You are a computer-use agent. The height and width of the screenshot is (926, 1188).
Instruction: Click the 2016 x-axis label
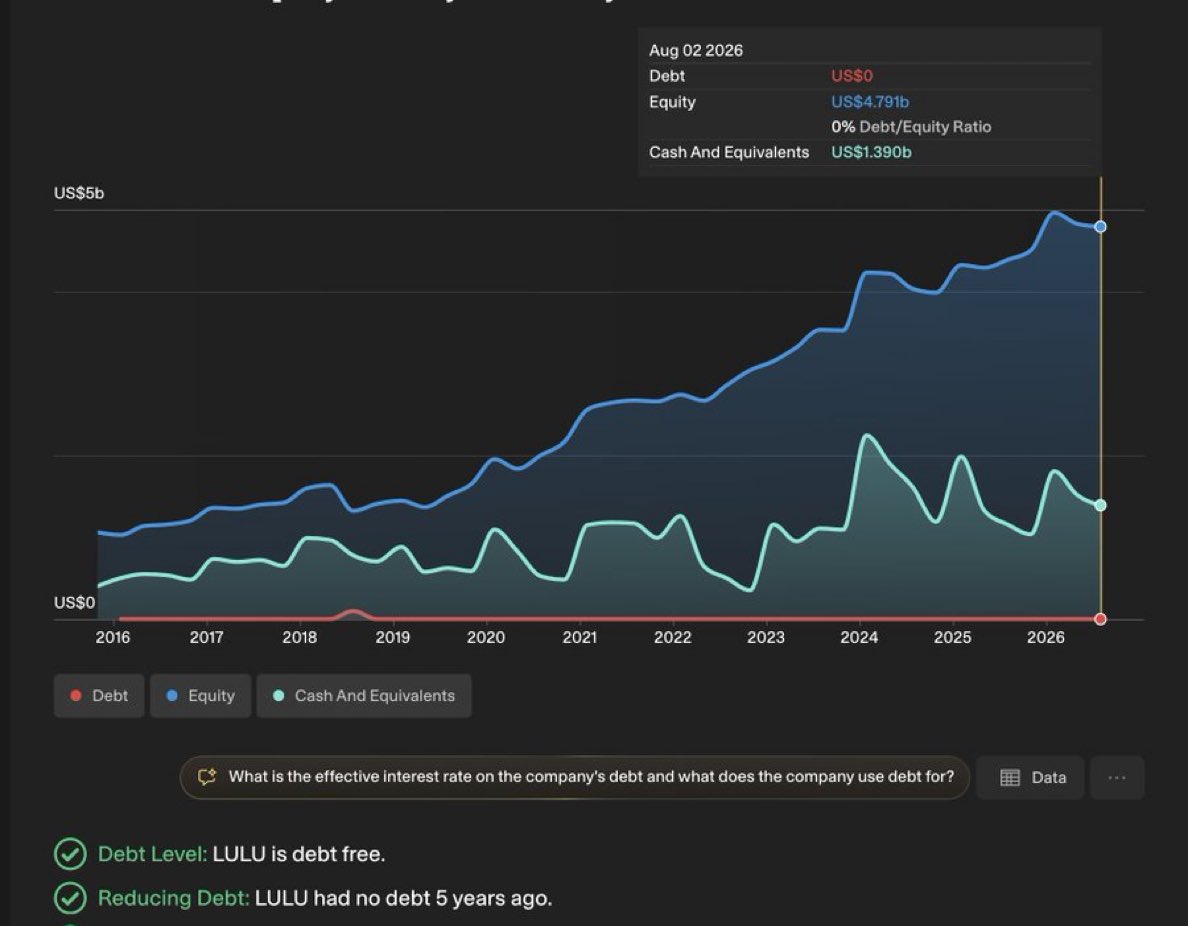pos(113,637)
